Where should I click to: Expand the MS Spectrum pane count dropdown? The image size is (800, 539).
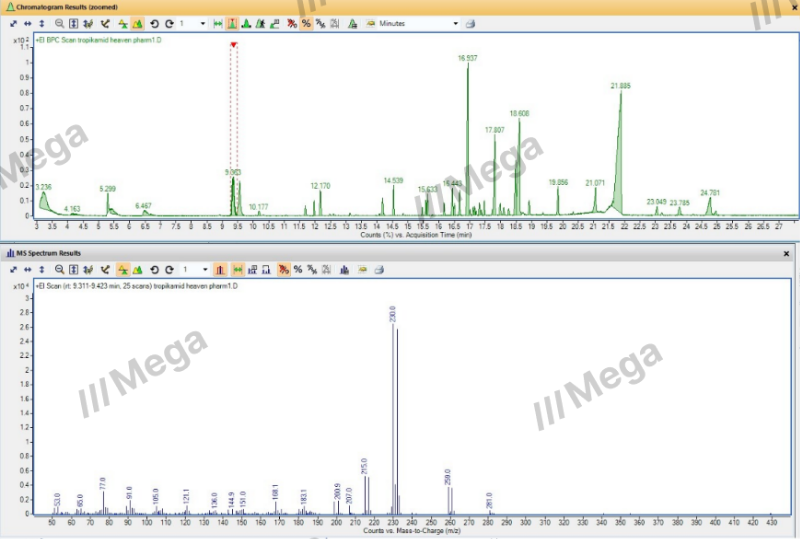[x=204, y=270]
